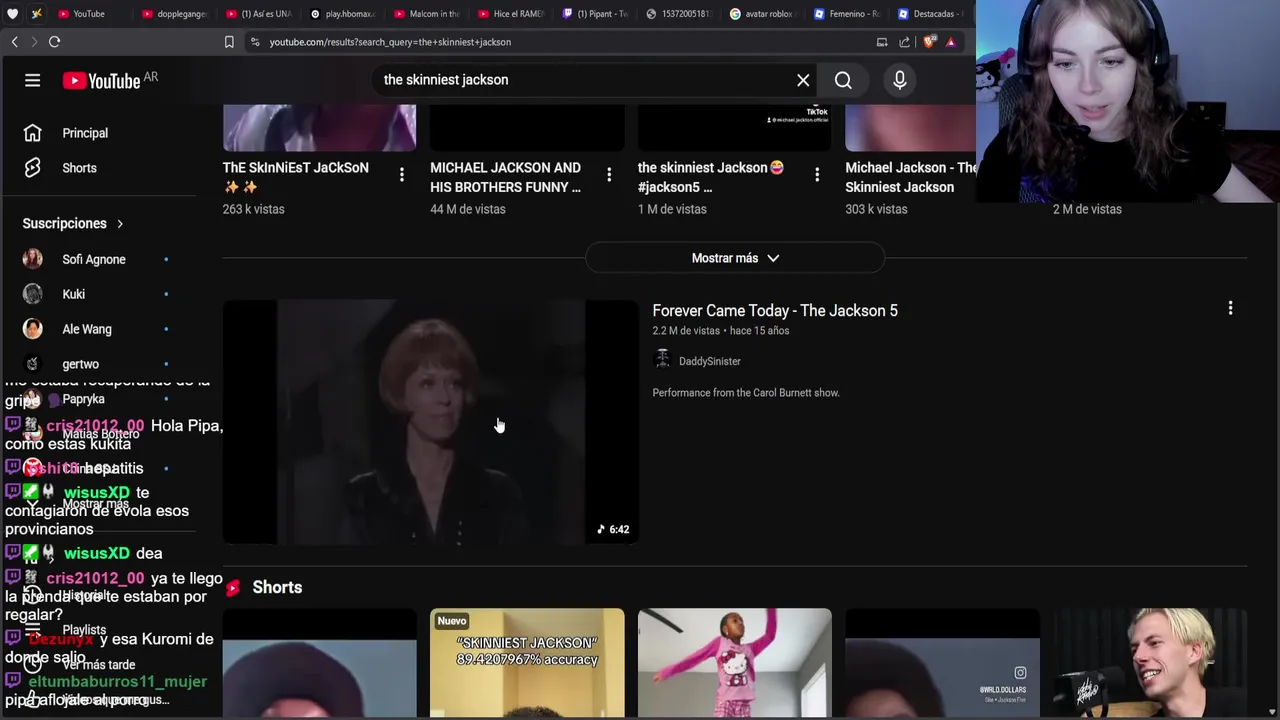Click the share icon in address bar
The width and height of the screenshot is (1280, 720).
(x=905, y=42)
